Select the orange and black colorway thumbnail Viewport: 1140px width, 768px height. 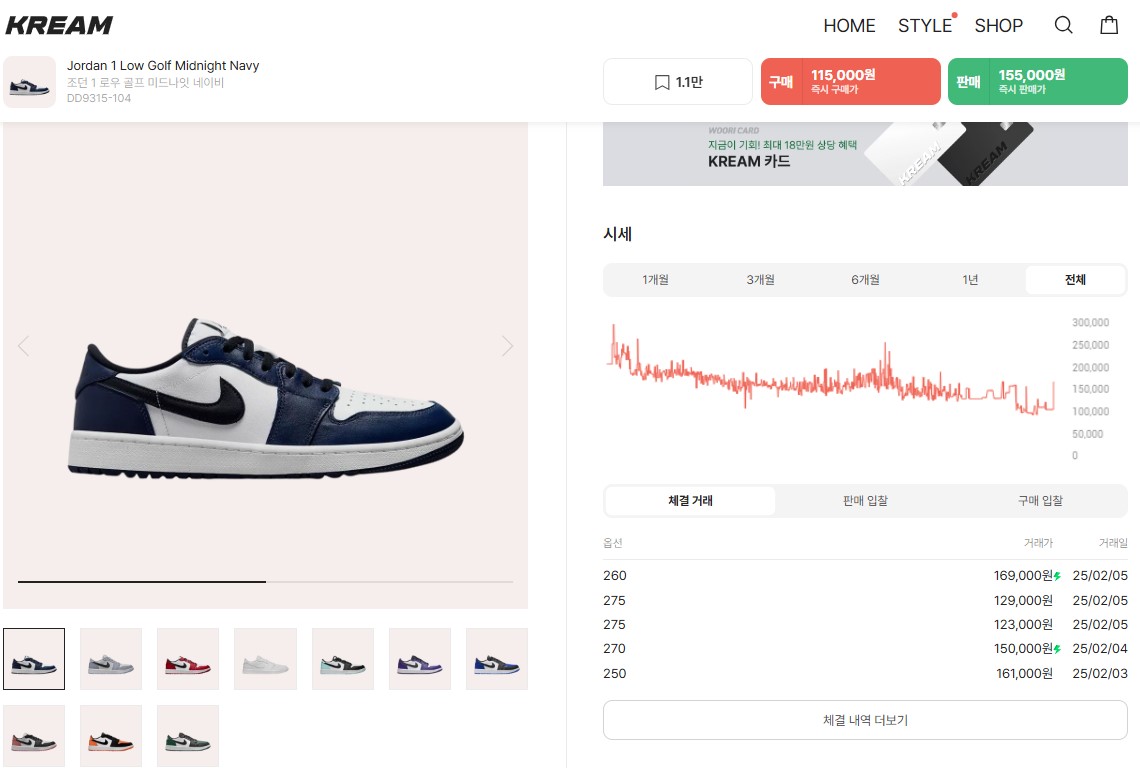(x=111, y=736)
